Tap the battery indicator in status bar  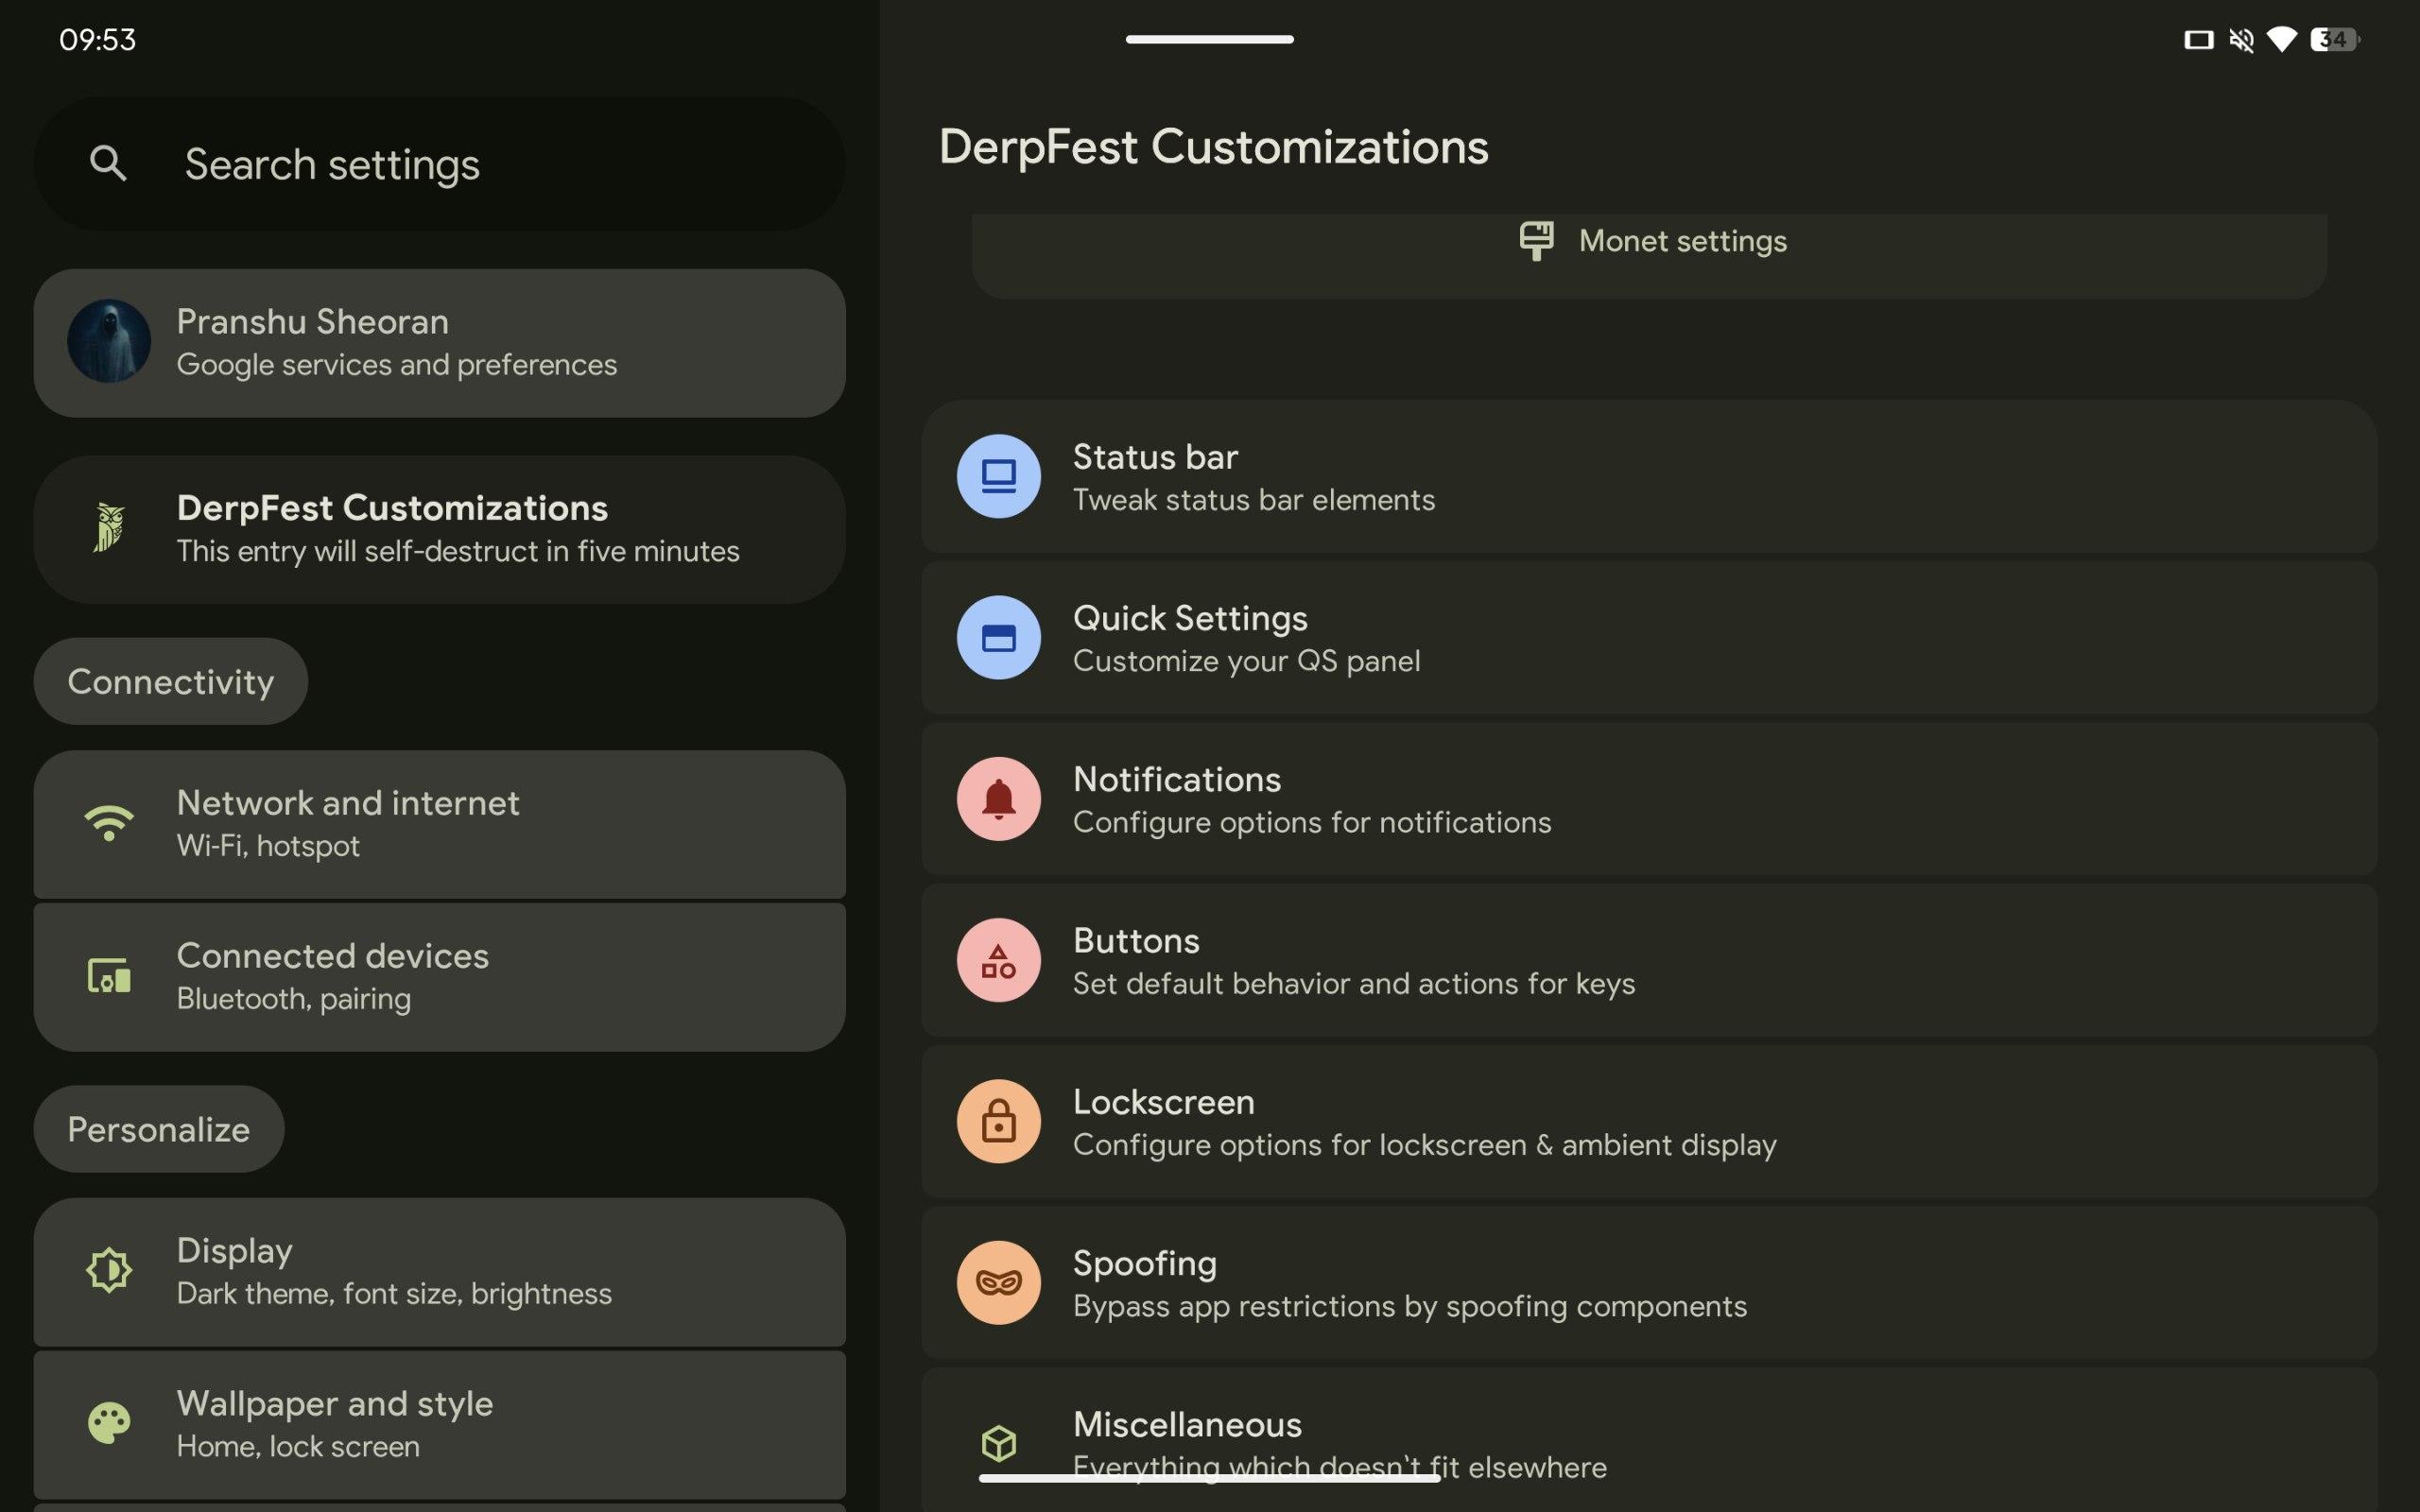pos(2335,40)
